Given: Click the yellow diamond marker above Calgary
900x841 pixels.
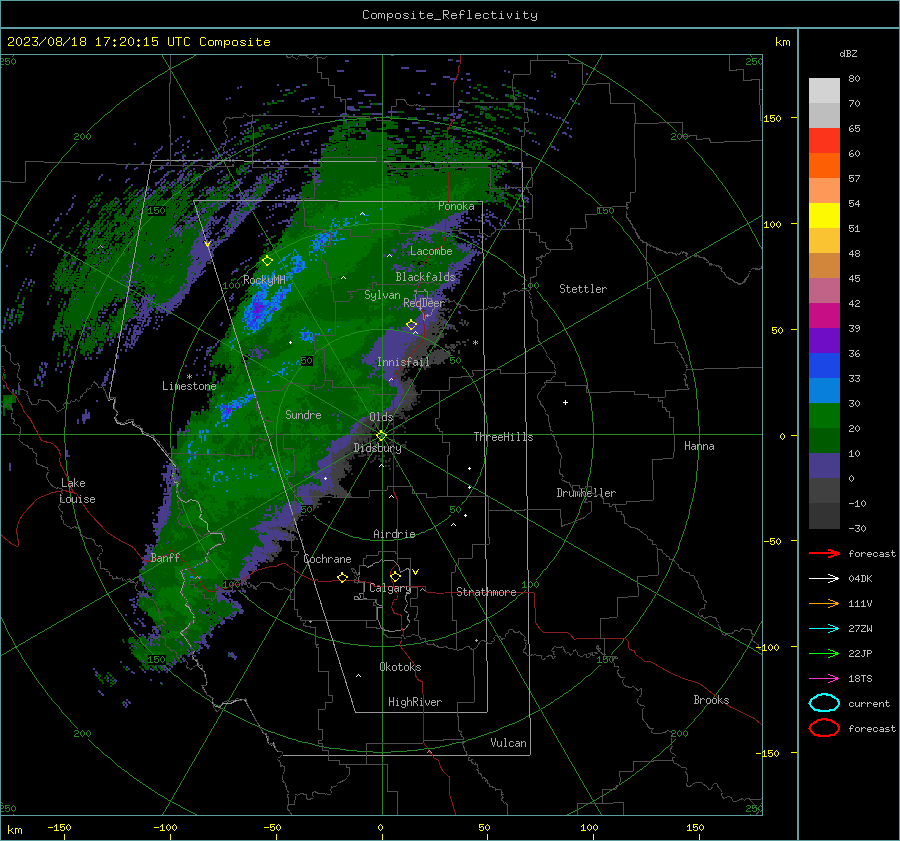Looking at the screenshot, I should pyautogui.click(x=395, y=576).
